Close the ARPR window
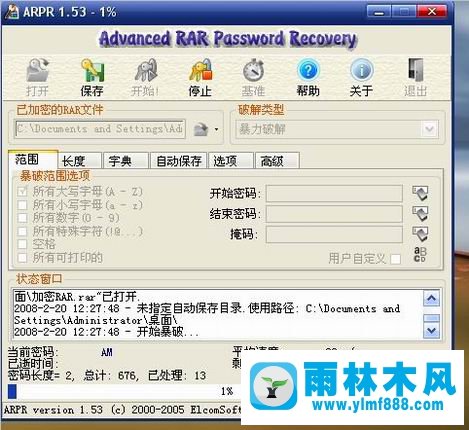469x430 pixels. [432, 12]
